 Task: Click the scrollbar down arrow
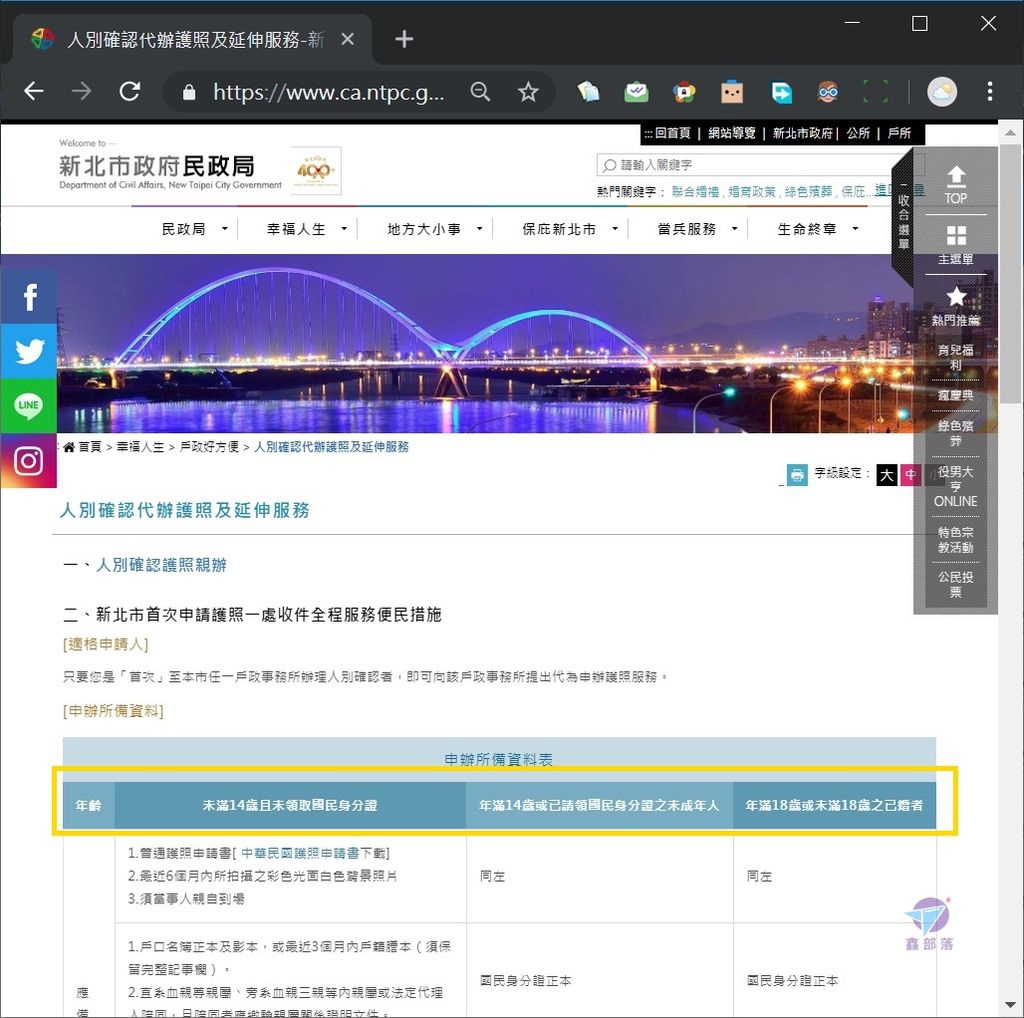coord(1010,1006)
